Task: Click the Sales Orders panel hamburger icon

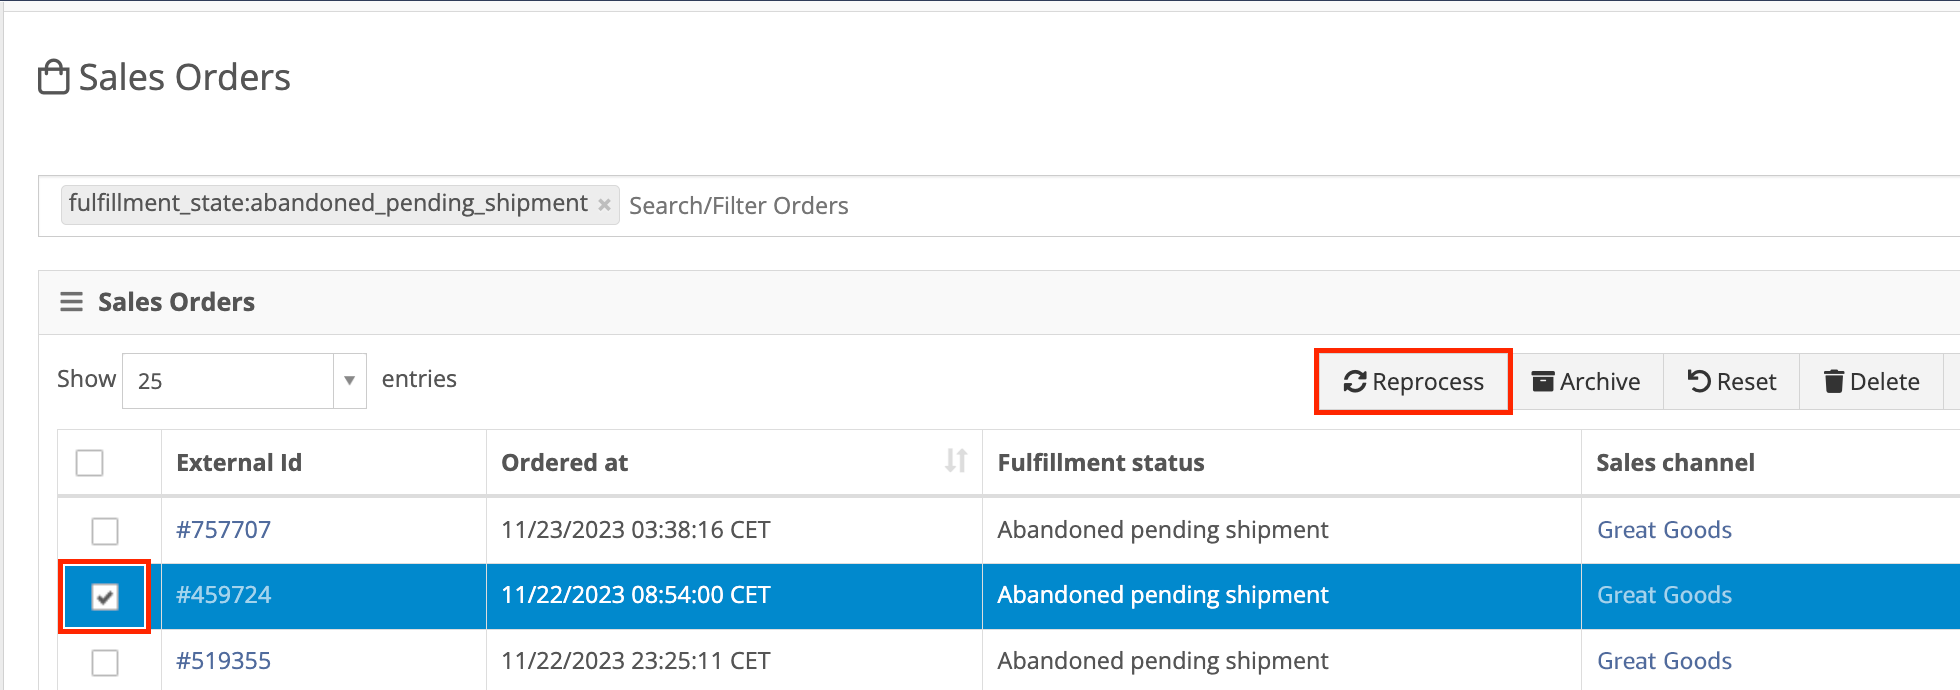Action: tap(71, 301)
